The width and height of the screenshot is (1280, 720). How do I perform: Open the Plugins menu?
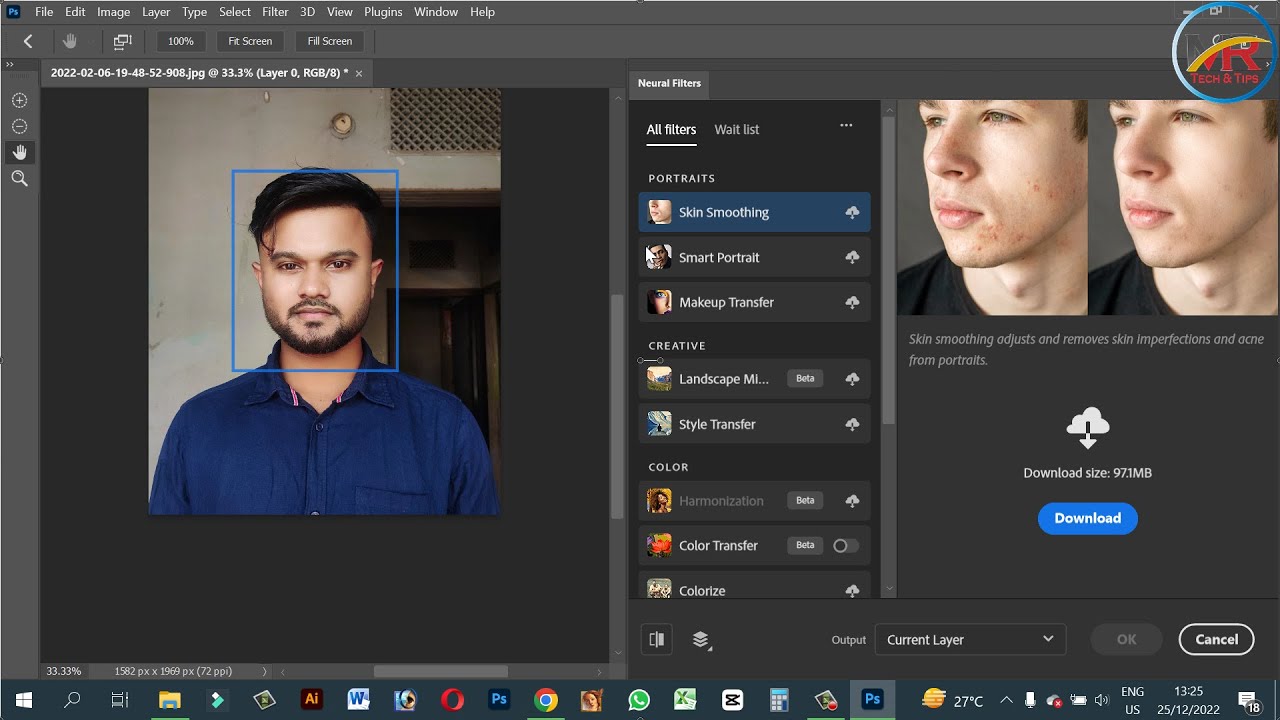(x=383, y=12)
